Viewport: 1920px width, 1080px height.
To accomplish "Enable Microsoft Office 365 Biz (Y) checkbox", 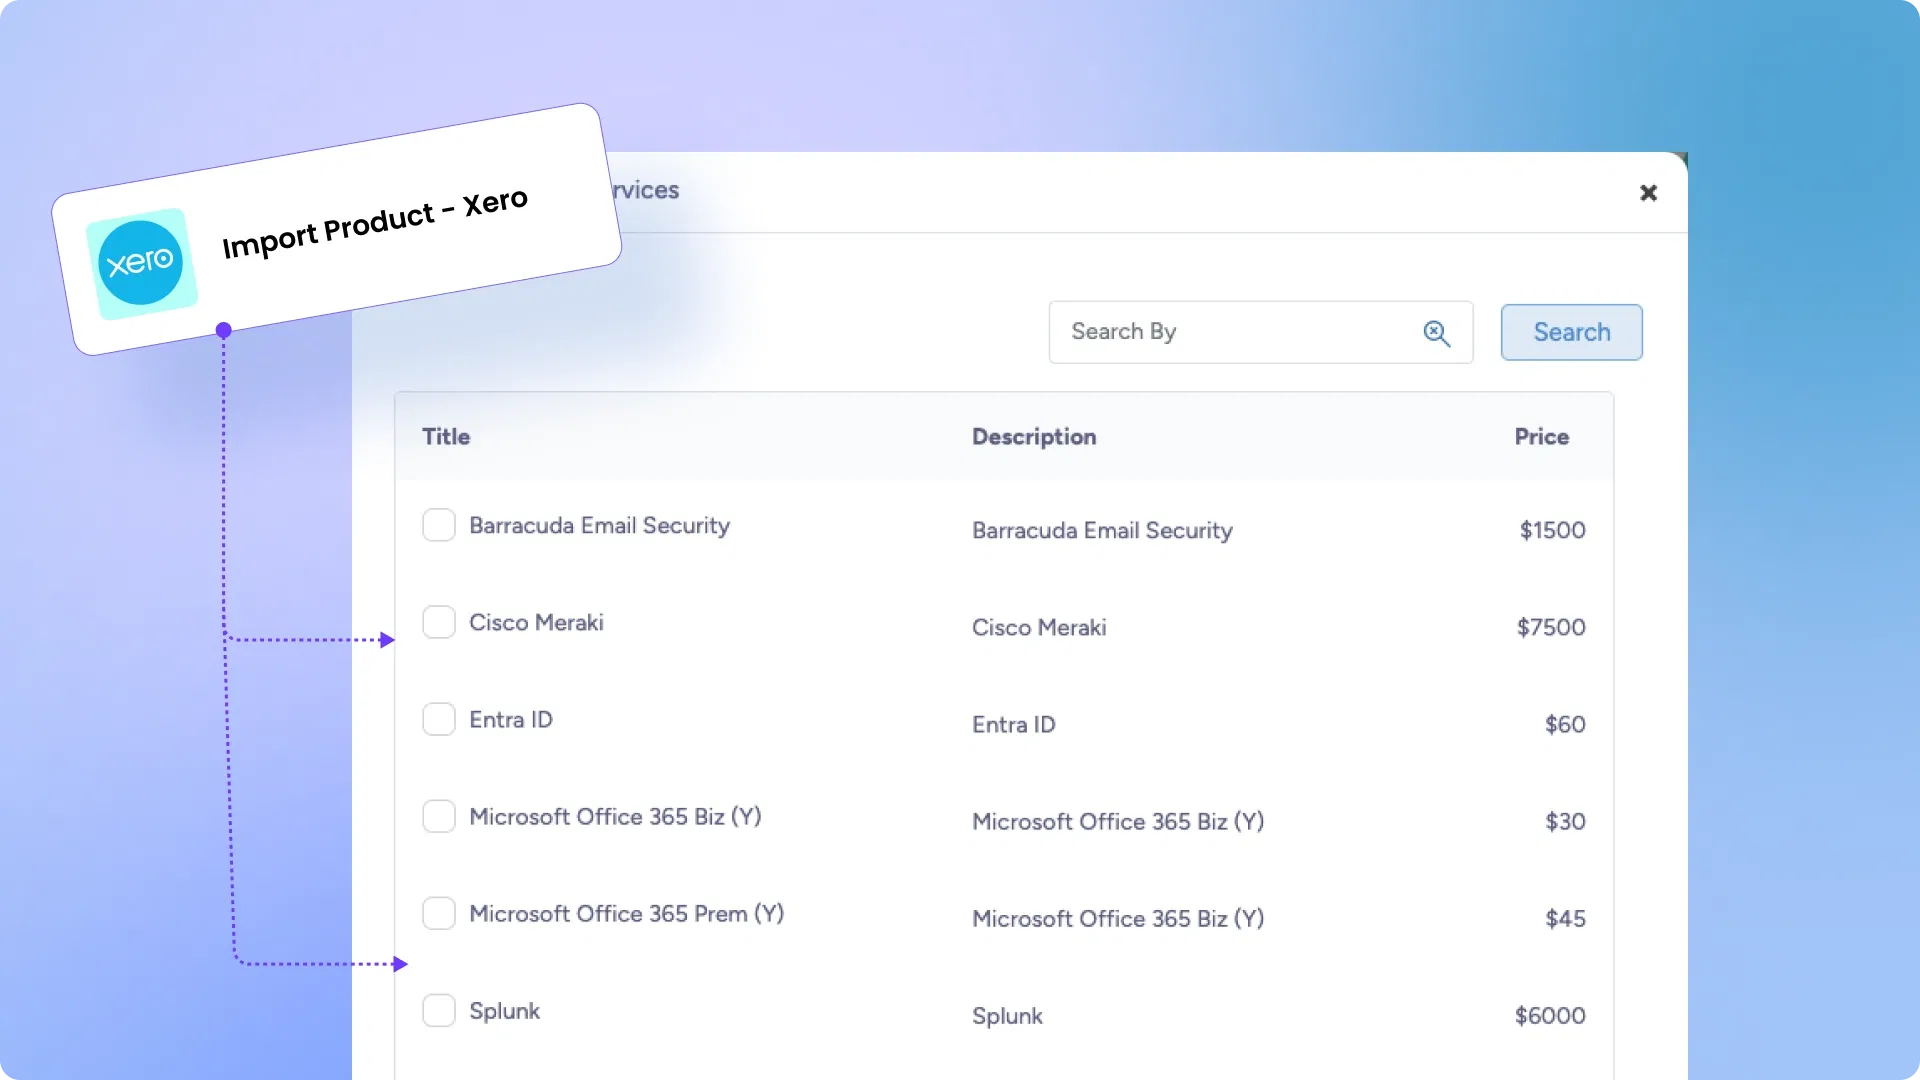I will click(439, 816).
